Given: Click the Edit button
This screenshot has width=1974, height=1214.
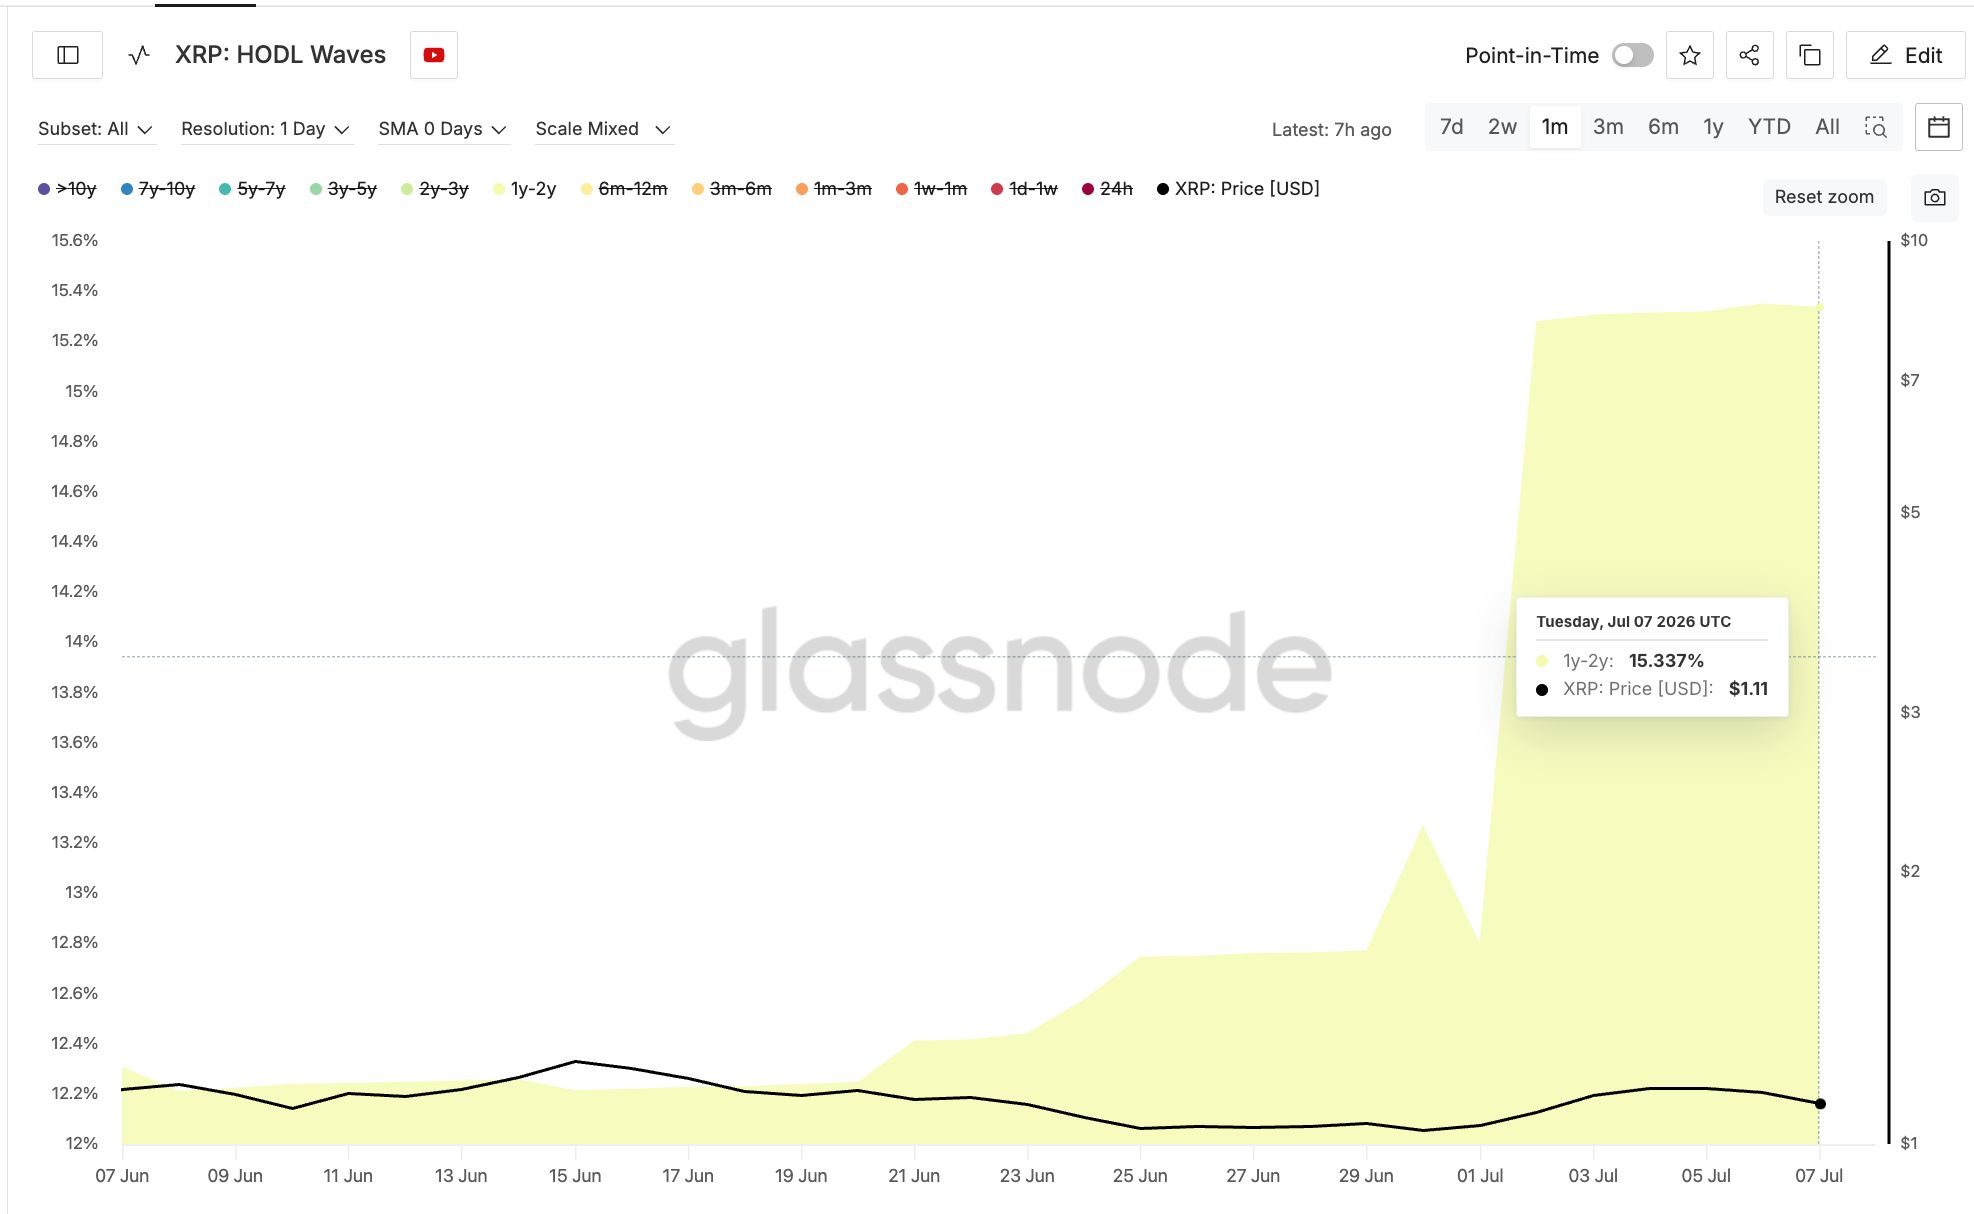Looking at the screenshot, I should (x=1906, y=55).
